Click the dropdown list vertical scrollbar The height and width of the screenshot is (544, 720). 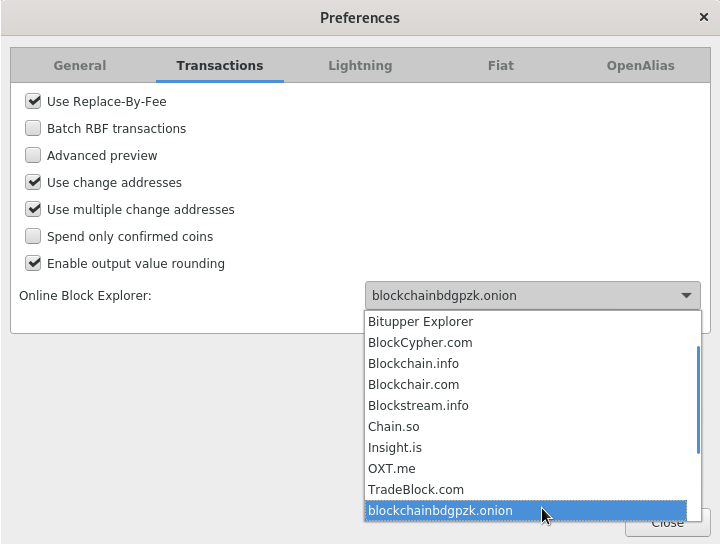pos(697,400)
